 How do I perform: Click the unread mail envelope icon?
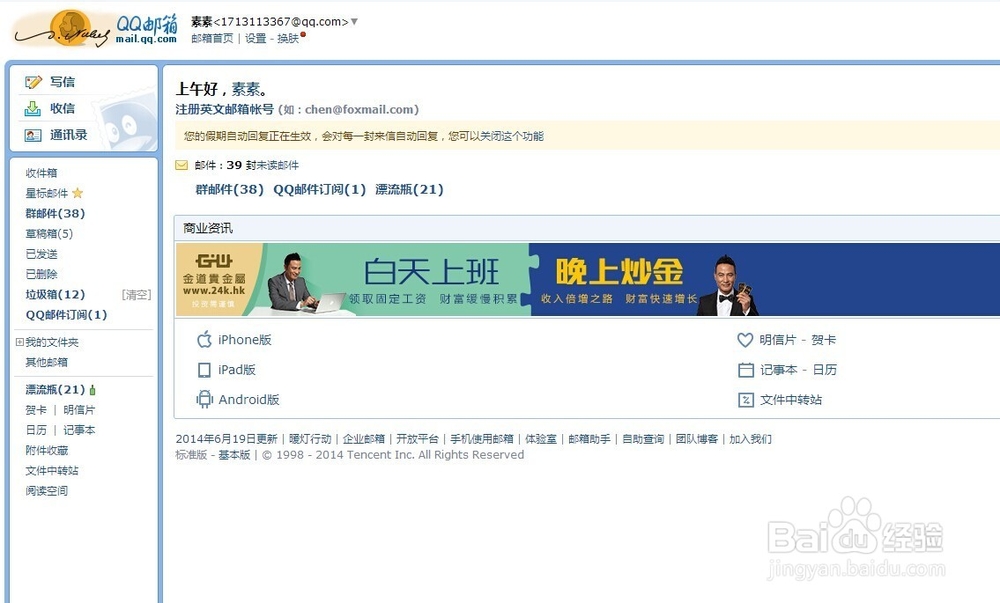click(182, 165)
